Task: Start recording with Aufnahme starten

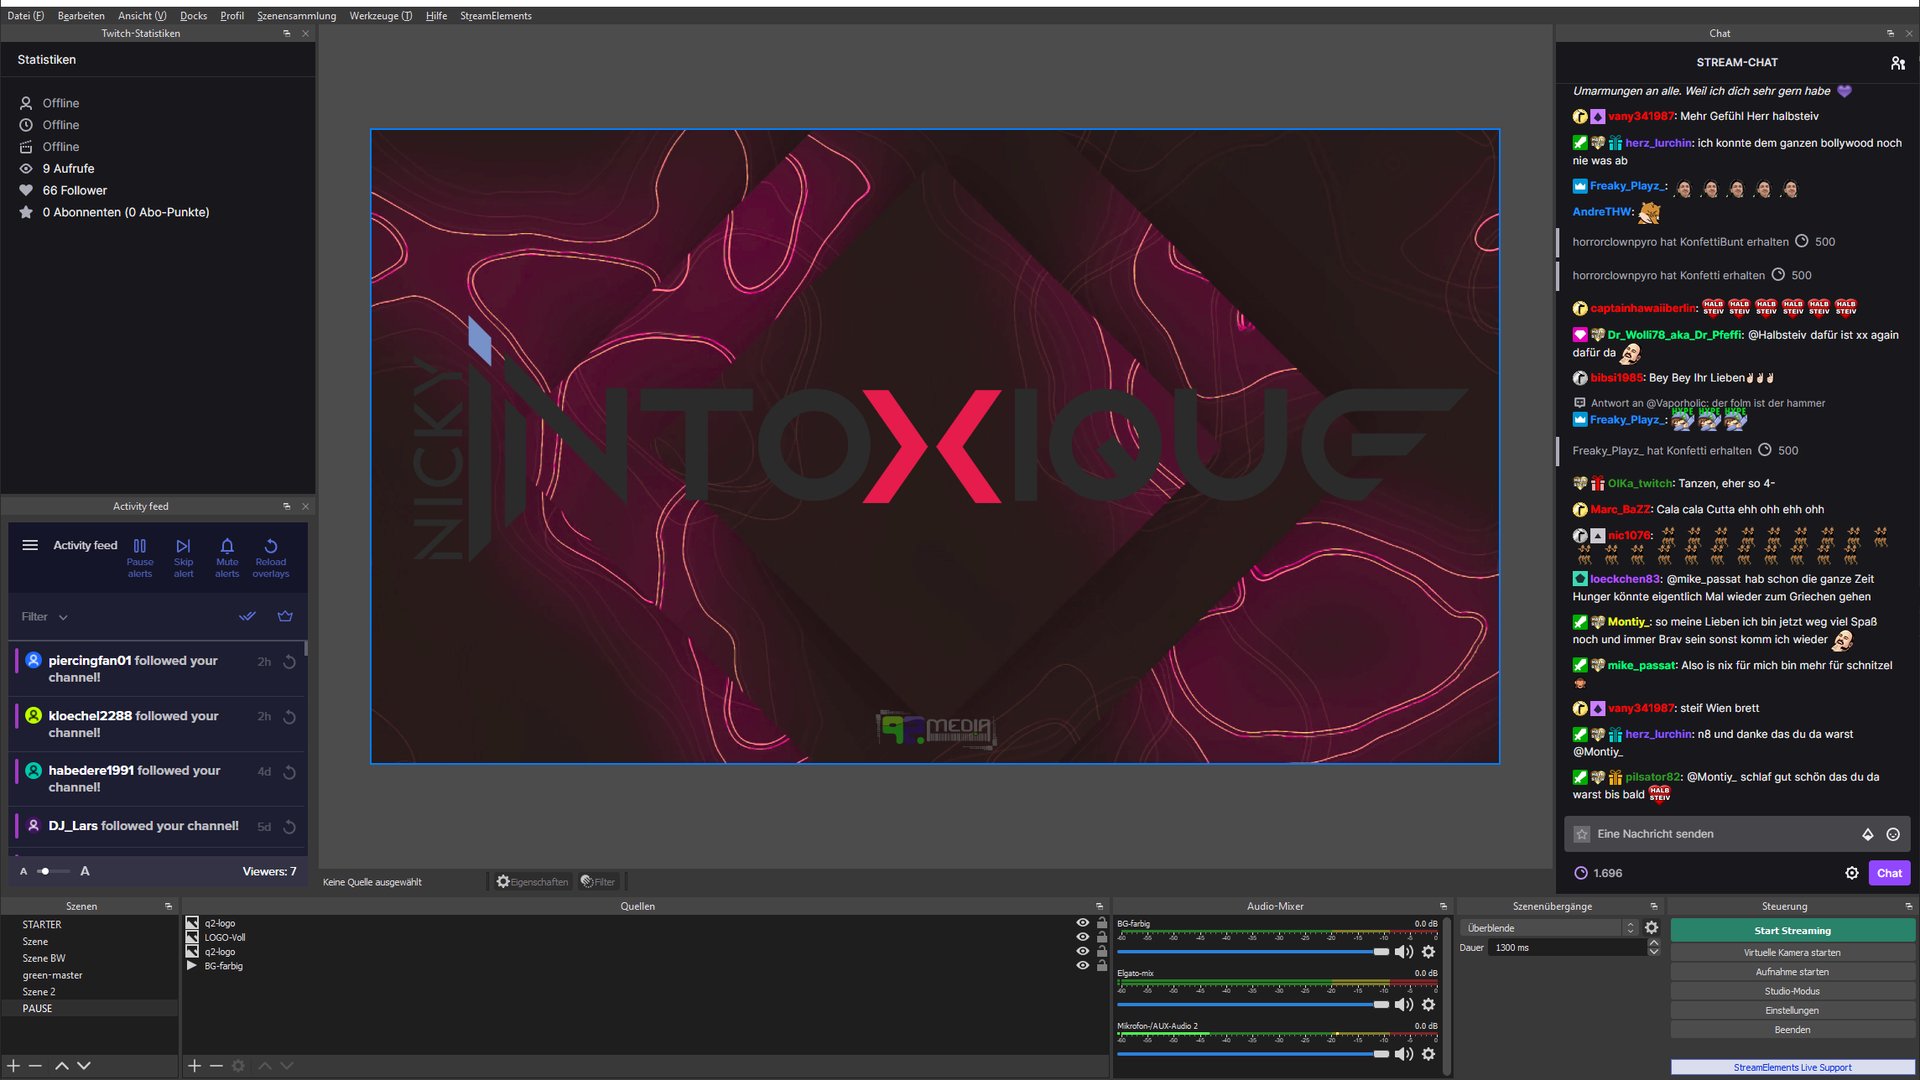Action: tap(1792, 972)
